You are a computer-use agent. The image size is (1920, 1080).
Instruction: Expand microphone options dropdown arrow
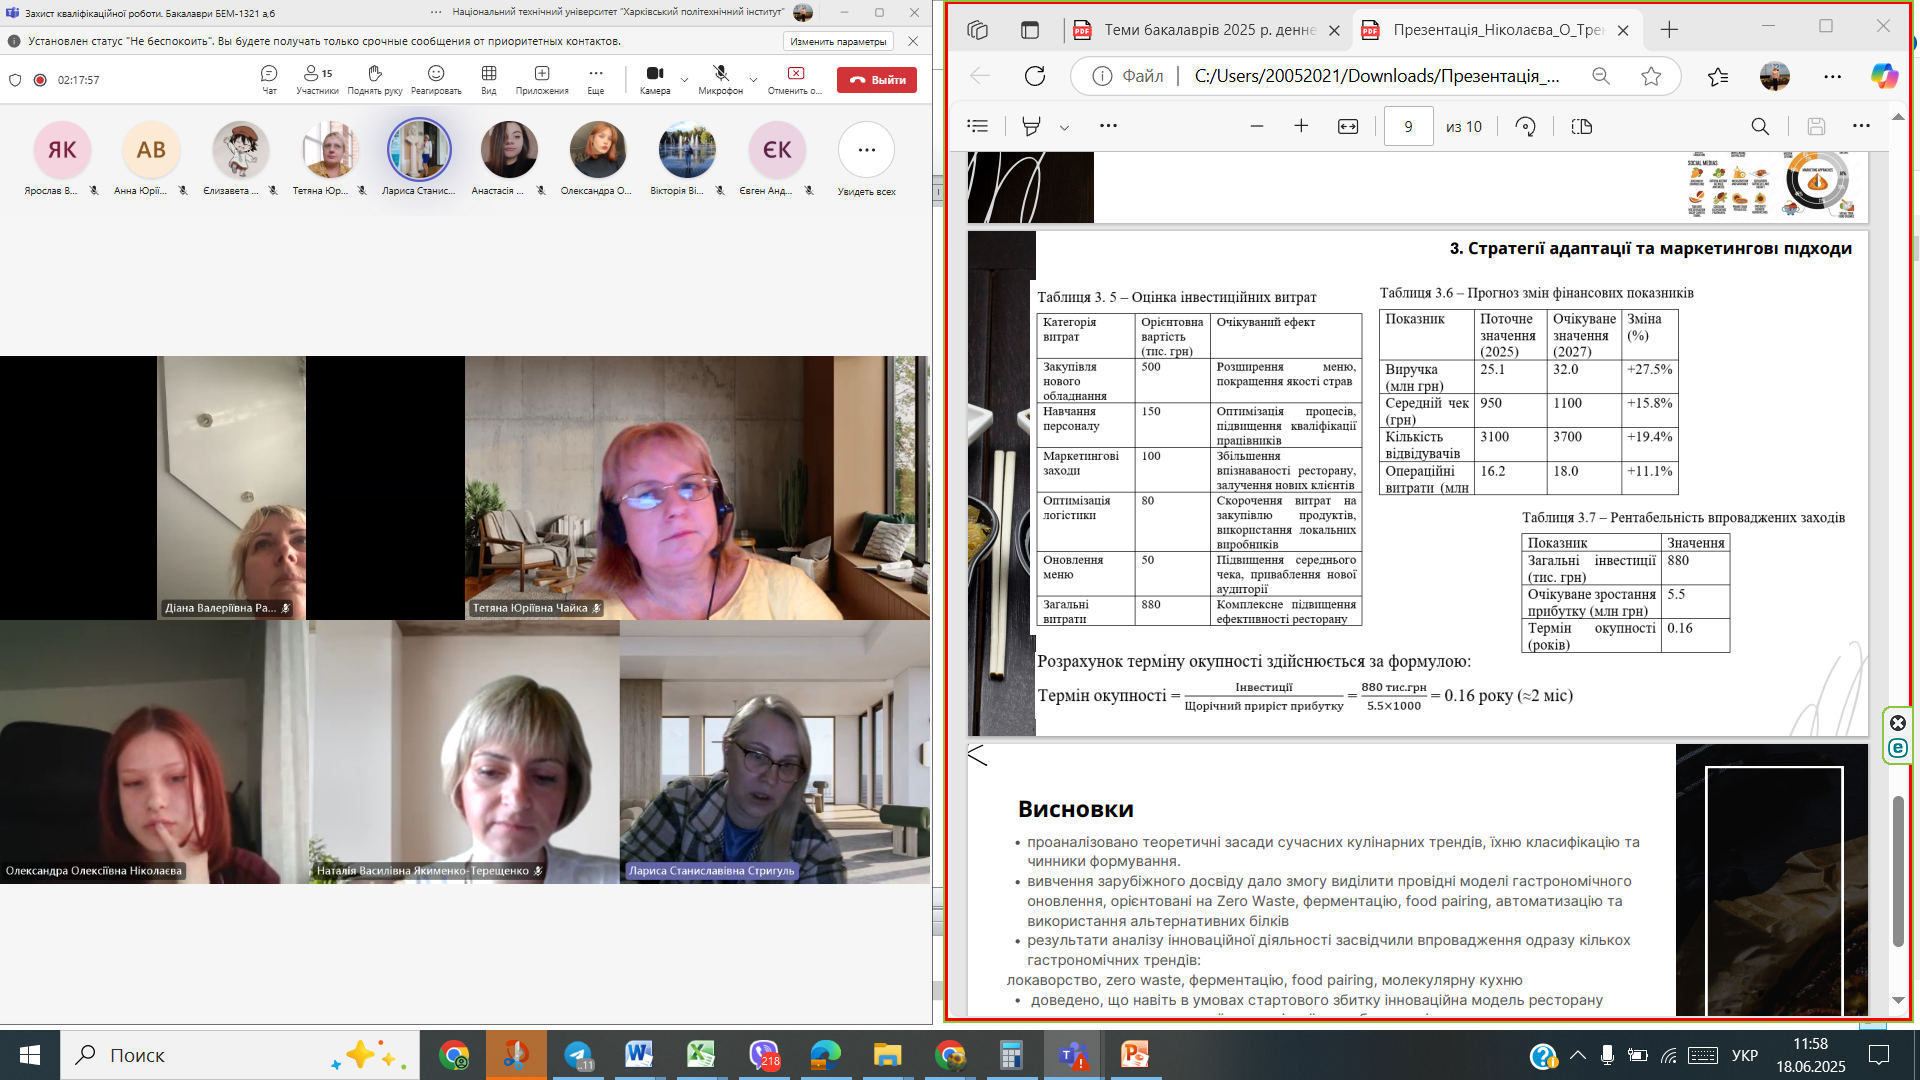[753, 79]
